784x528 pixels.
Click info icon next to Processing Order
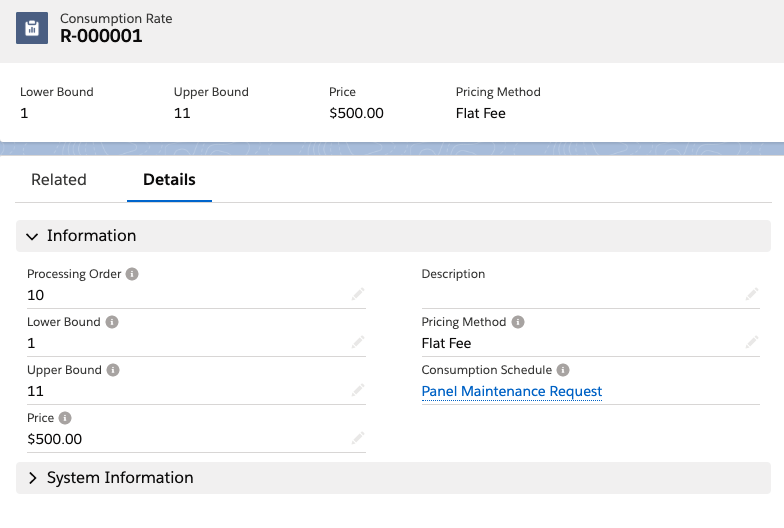[133, 274]
